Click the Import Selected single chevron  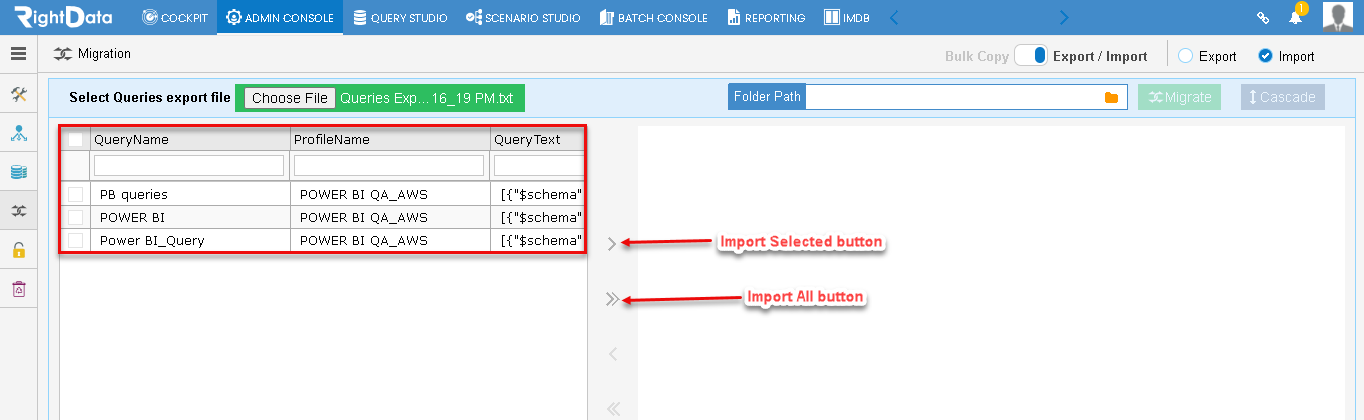tap(612, 243)
